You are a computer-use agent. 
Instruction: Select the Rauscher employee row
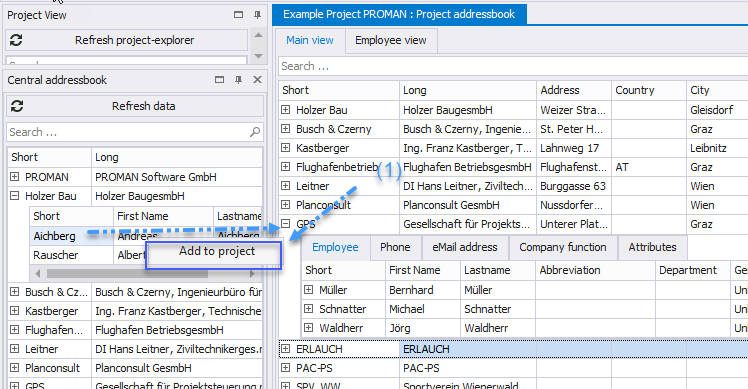(x=146, y=255)
